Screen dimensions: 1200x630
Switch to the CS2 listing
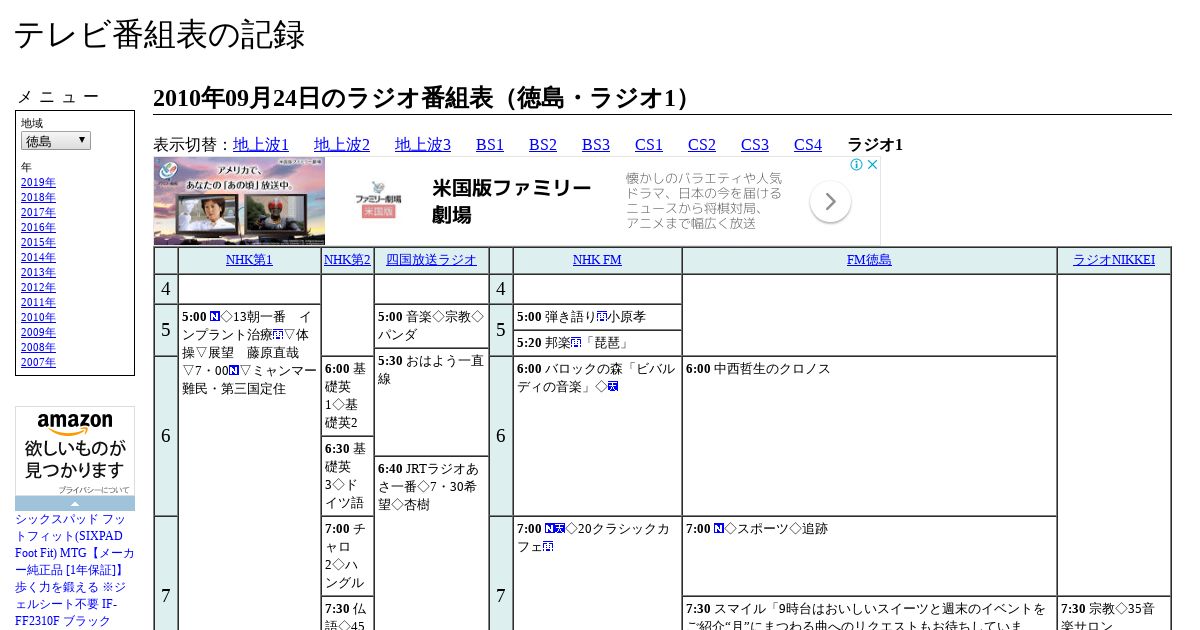(x=702, y=144)
